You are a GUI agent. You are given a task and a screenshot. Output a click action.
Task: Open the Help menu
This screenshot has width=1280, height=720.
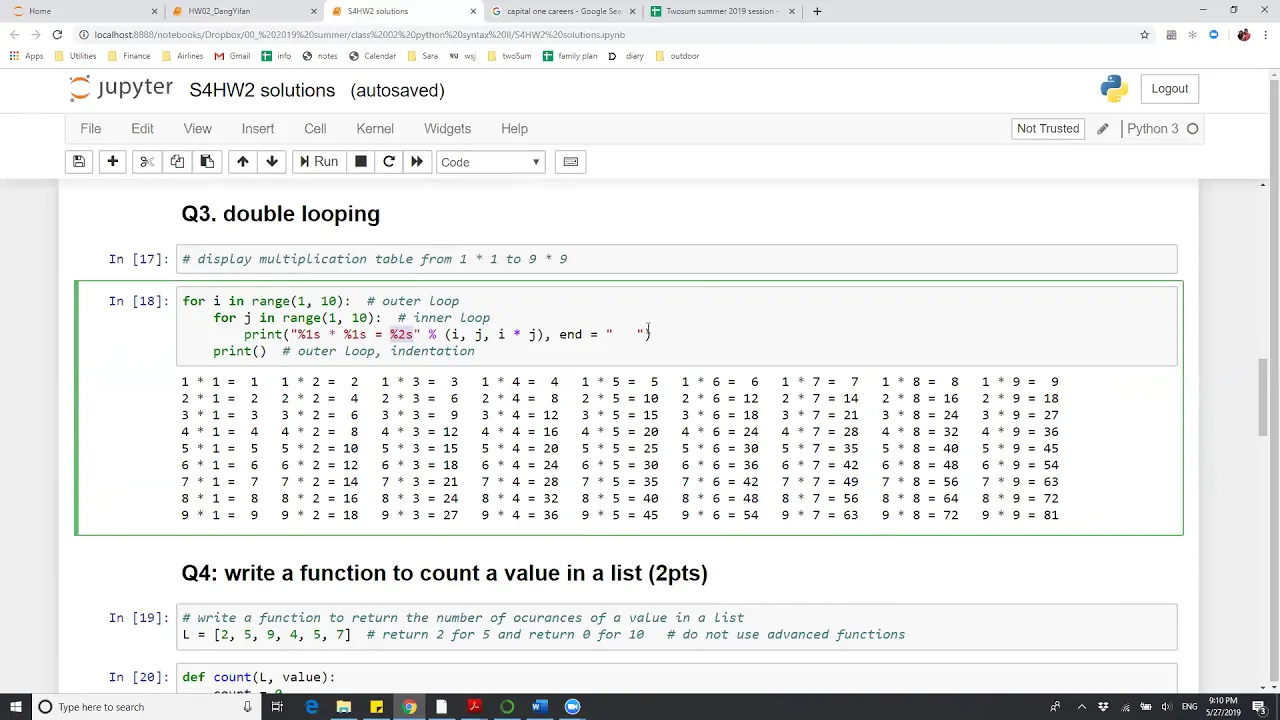click(514, 129)
